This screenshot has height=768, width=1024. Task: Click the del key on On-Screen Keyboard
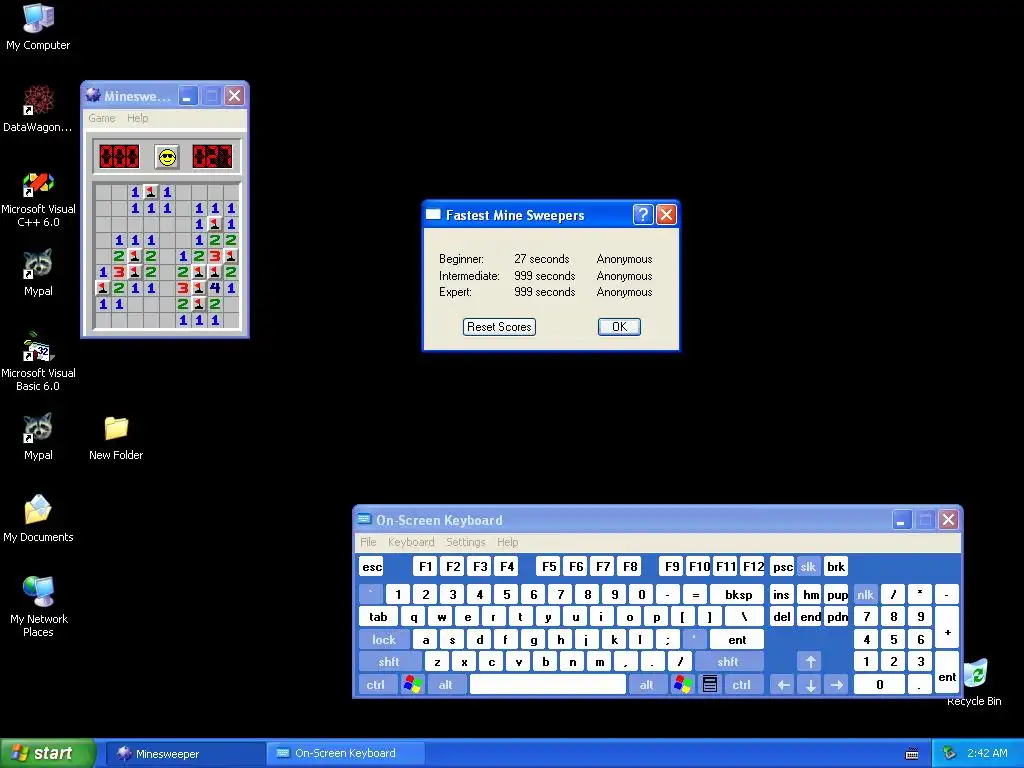782,616
